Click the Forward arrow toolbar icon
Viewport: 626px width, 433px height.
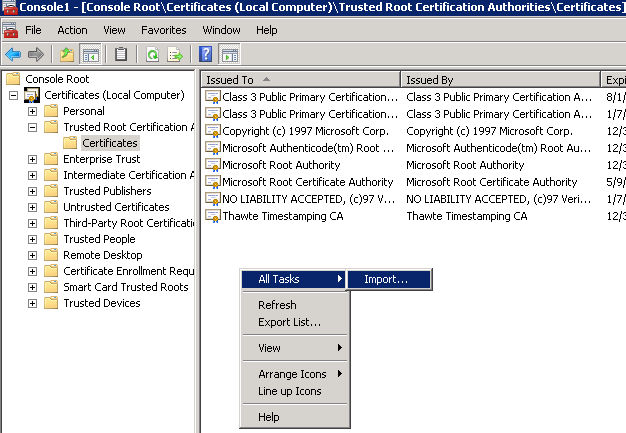click(x=36, y=54)
